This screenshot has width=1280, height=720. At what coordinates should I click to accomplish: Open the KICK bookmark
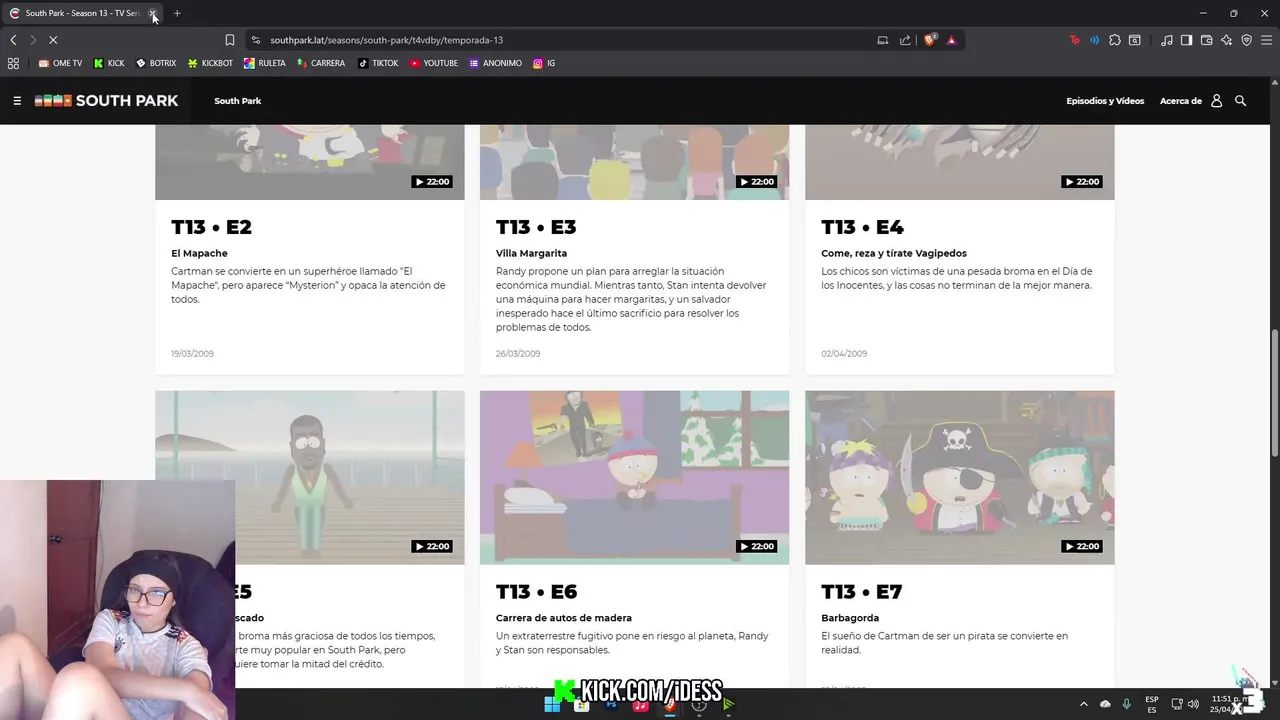click(109, 63)
